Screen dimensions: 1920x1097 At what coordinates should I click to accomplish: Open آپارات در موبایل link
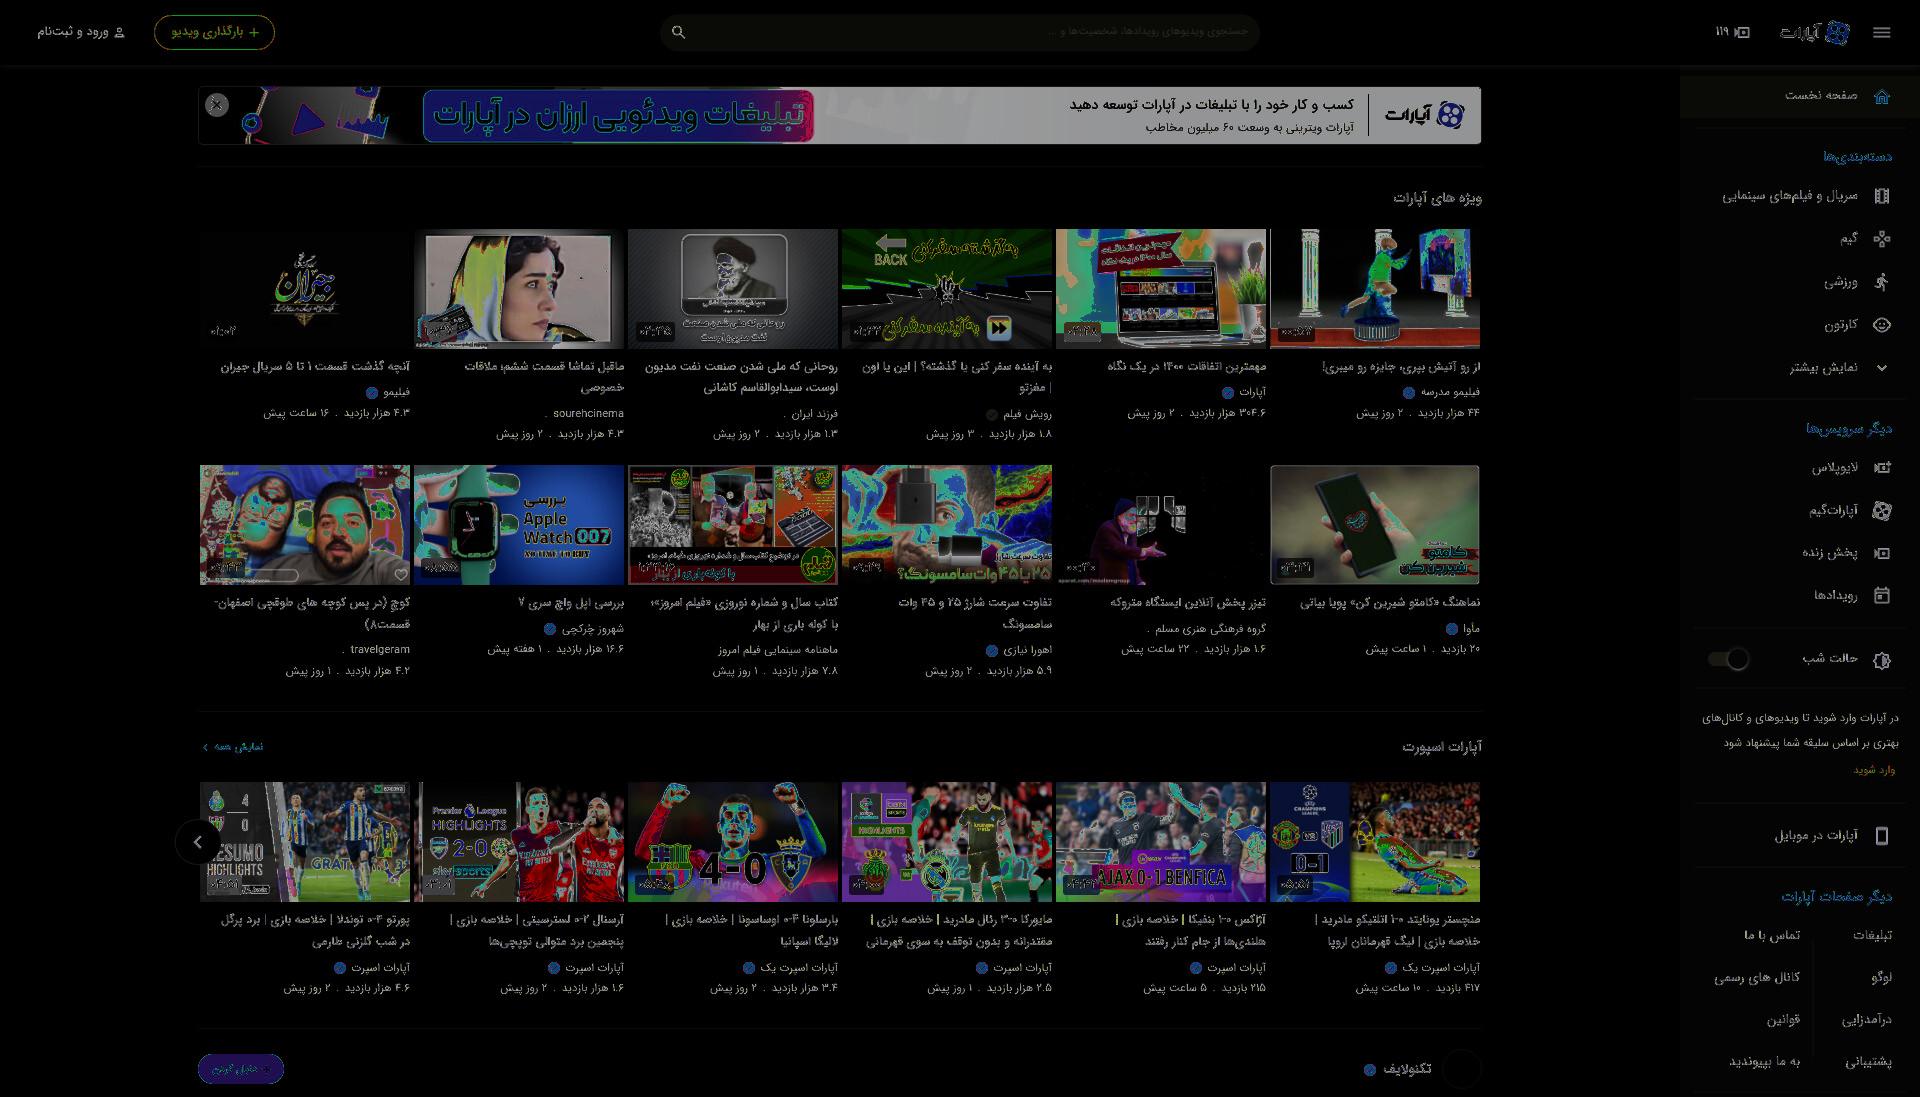point(1815,836)
